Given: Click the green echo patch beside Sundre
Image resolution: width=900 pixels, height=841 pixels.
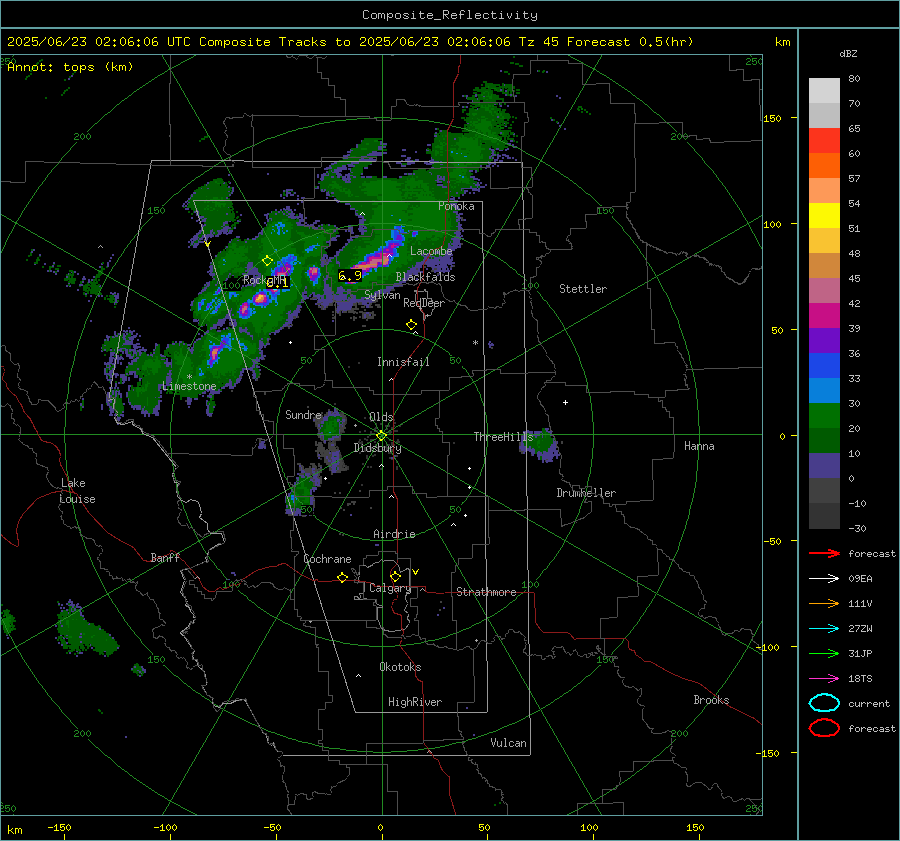Looking at the screenshot, I should pyautogui.click(x=331, y=428).
